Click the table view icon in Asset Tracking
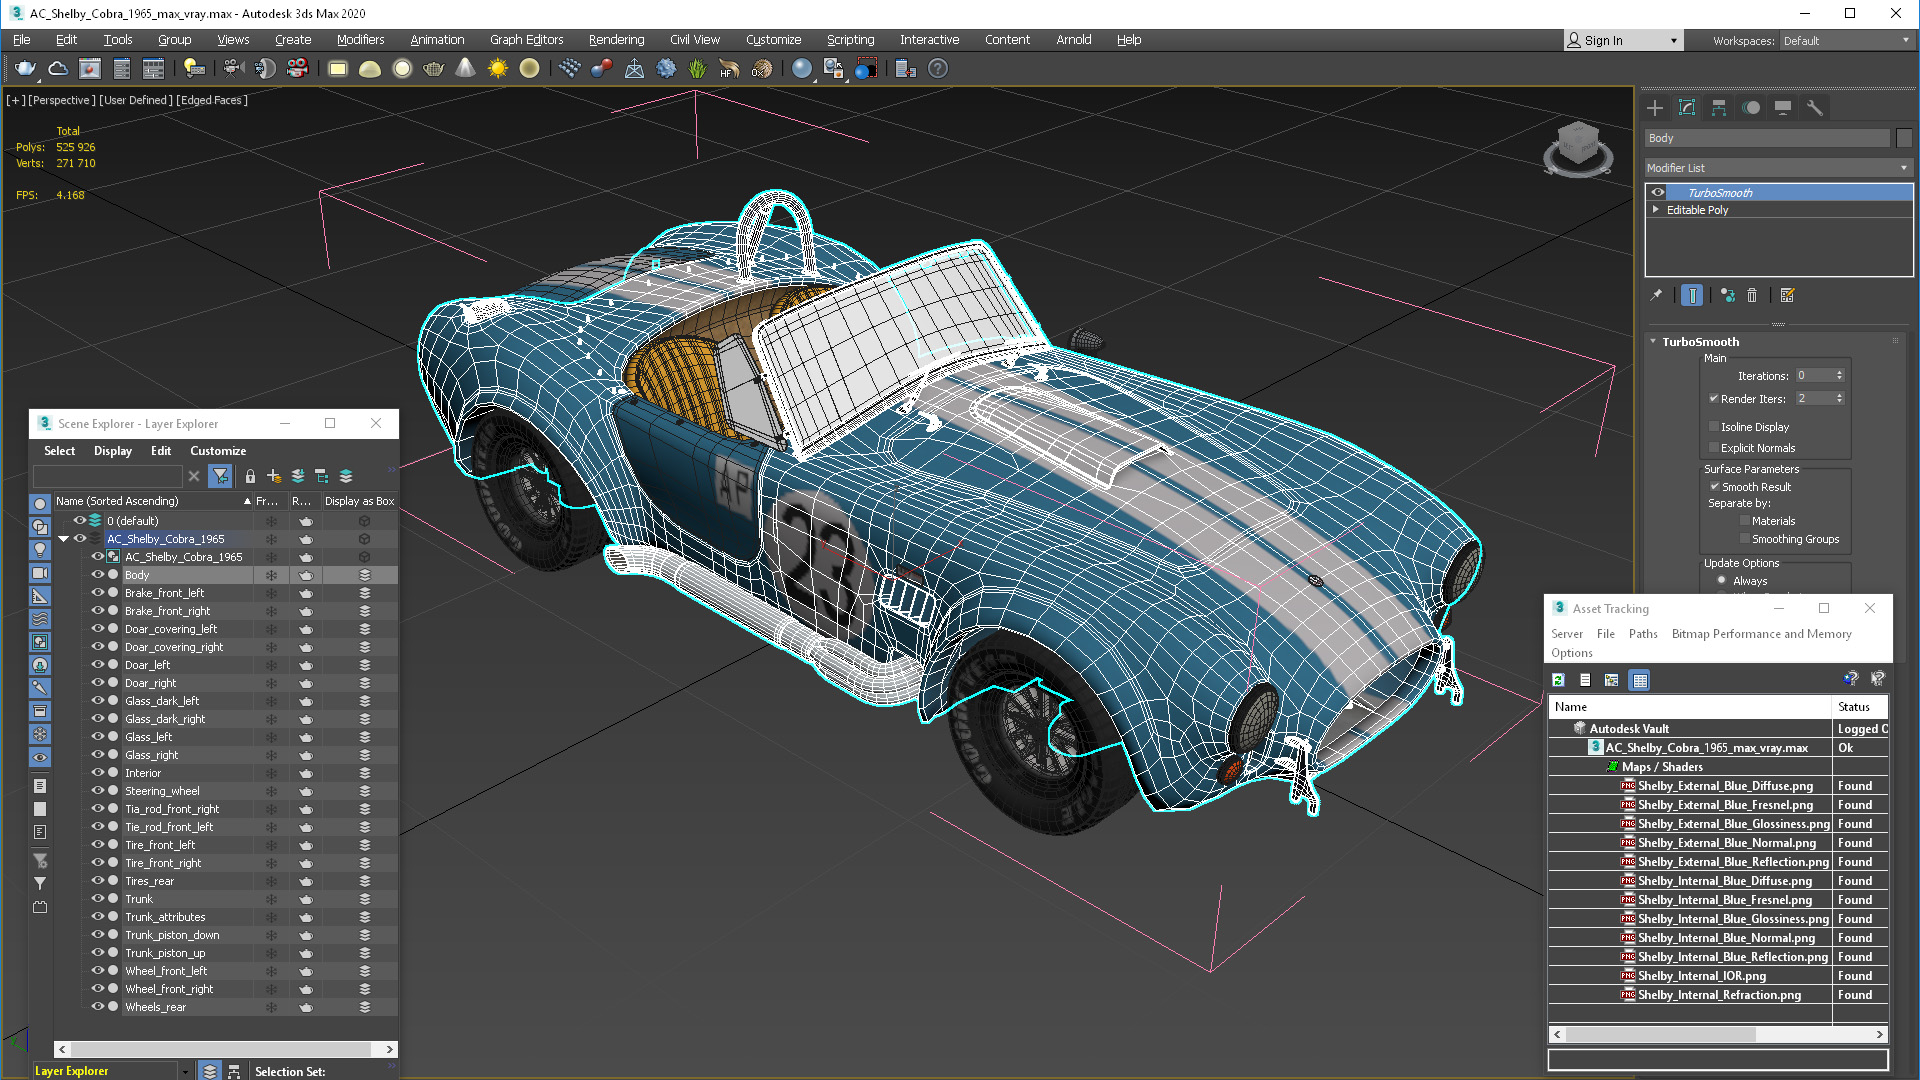Image resolution: width=1920 pixels, height=1080 pixels. 1640,680
